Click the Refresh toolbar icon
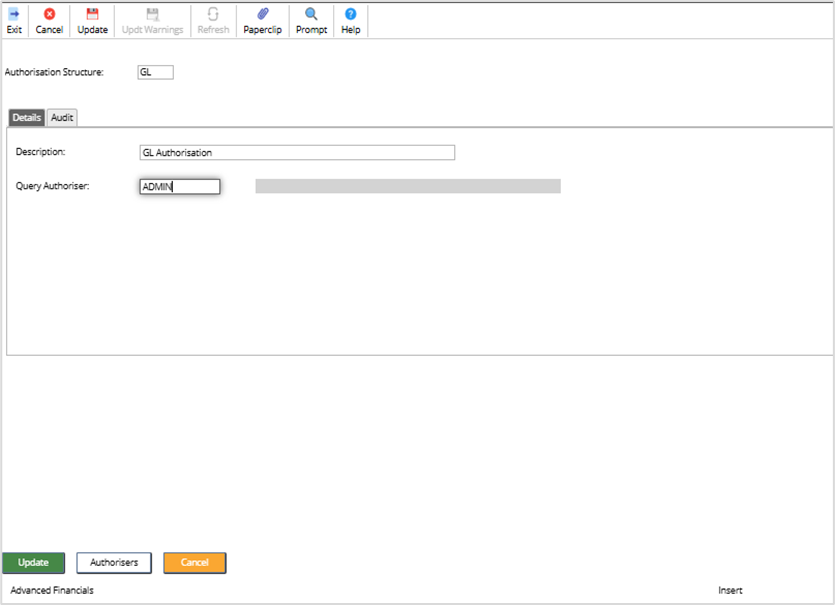This screenshot has height=605, width=835. (x=213, y=14)
